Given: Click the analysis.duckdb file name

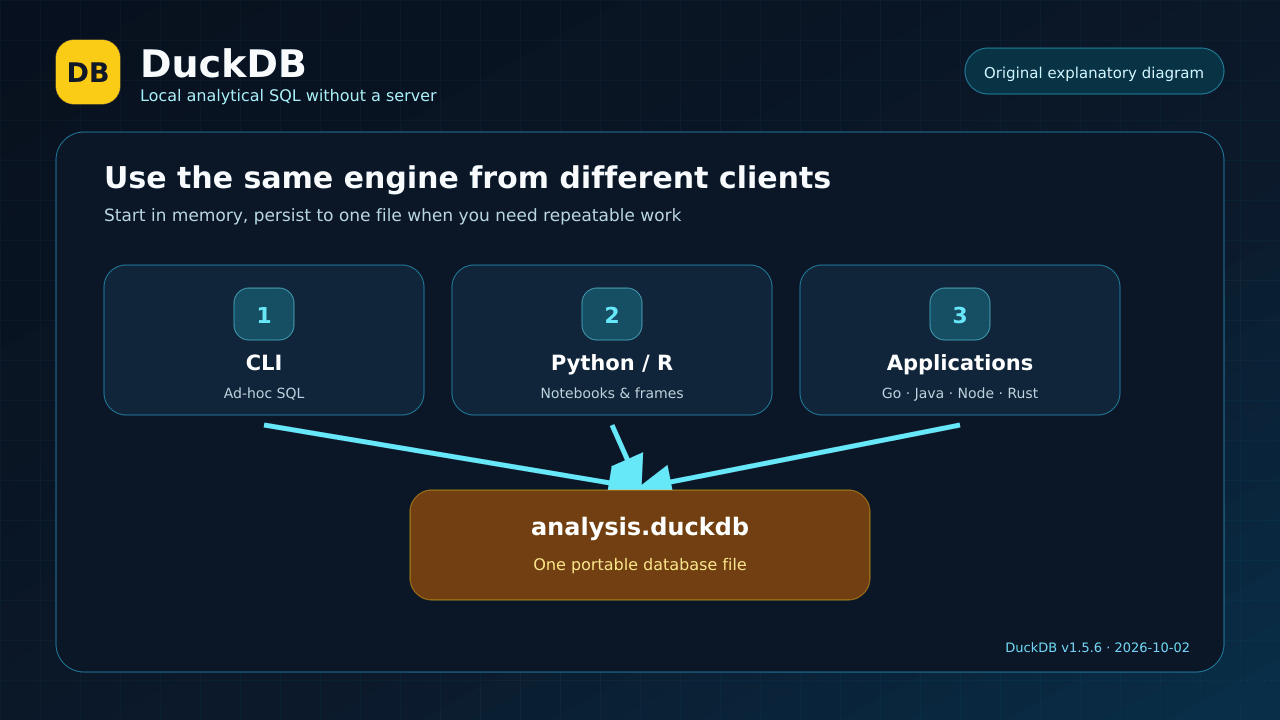Looking at the screenshot, I should click(x=640, y=527).
